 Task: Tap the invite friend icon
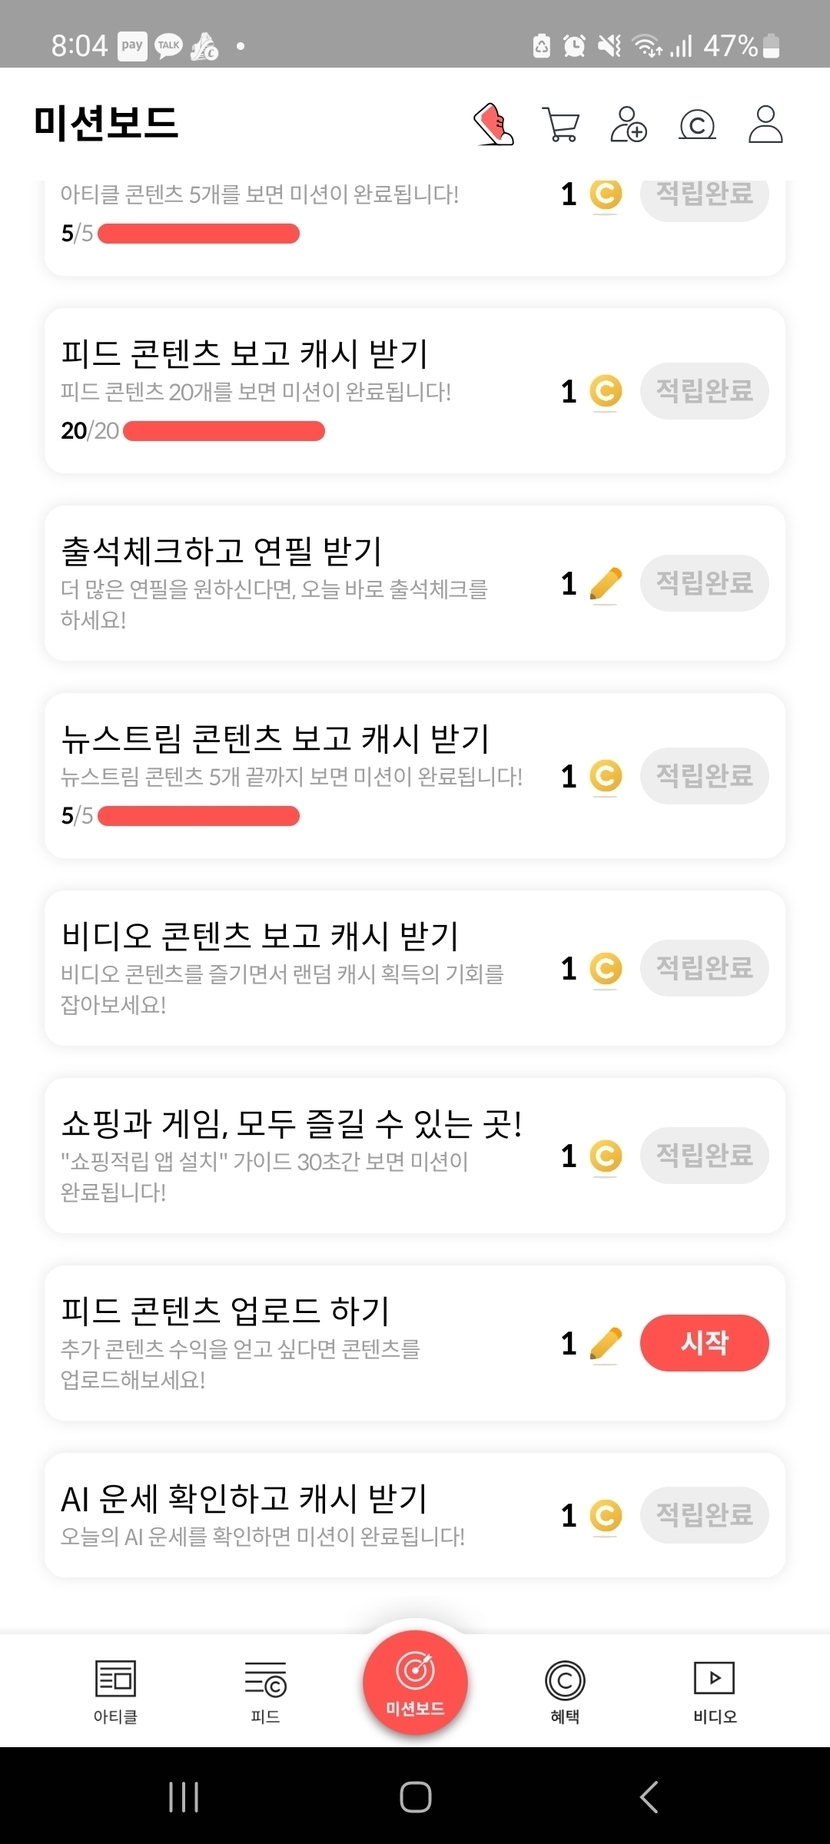628,125
